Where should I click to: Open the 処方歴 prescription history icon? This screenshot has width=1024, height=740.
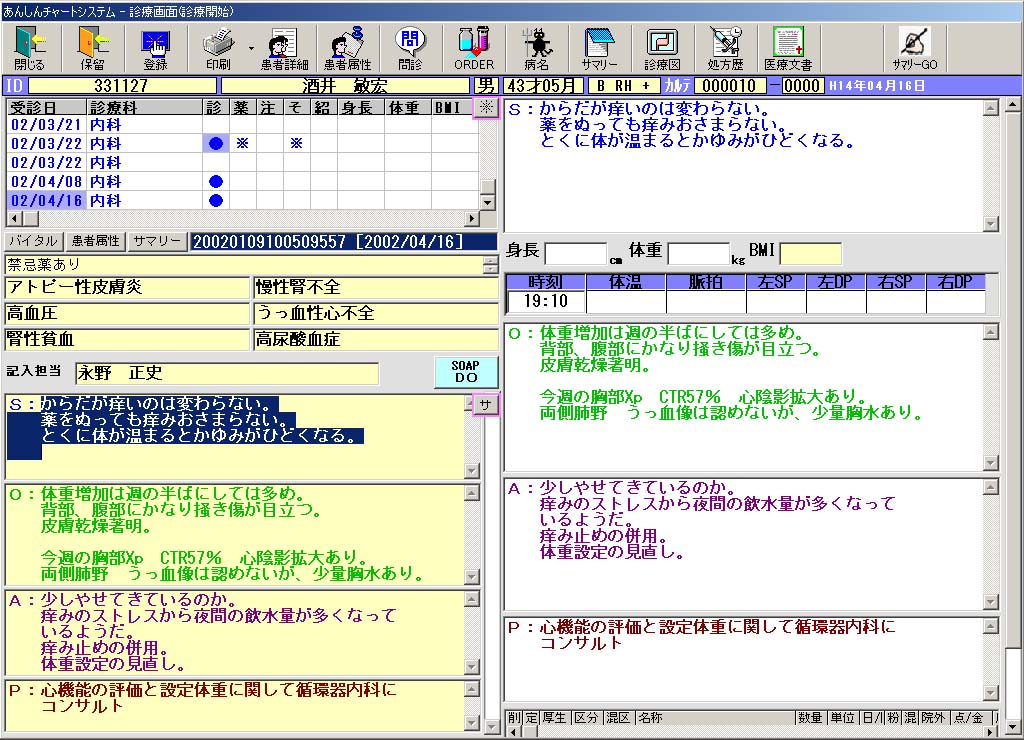[725, 46]
